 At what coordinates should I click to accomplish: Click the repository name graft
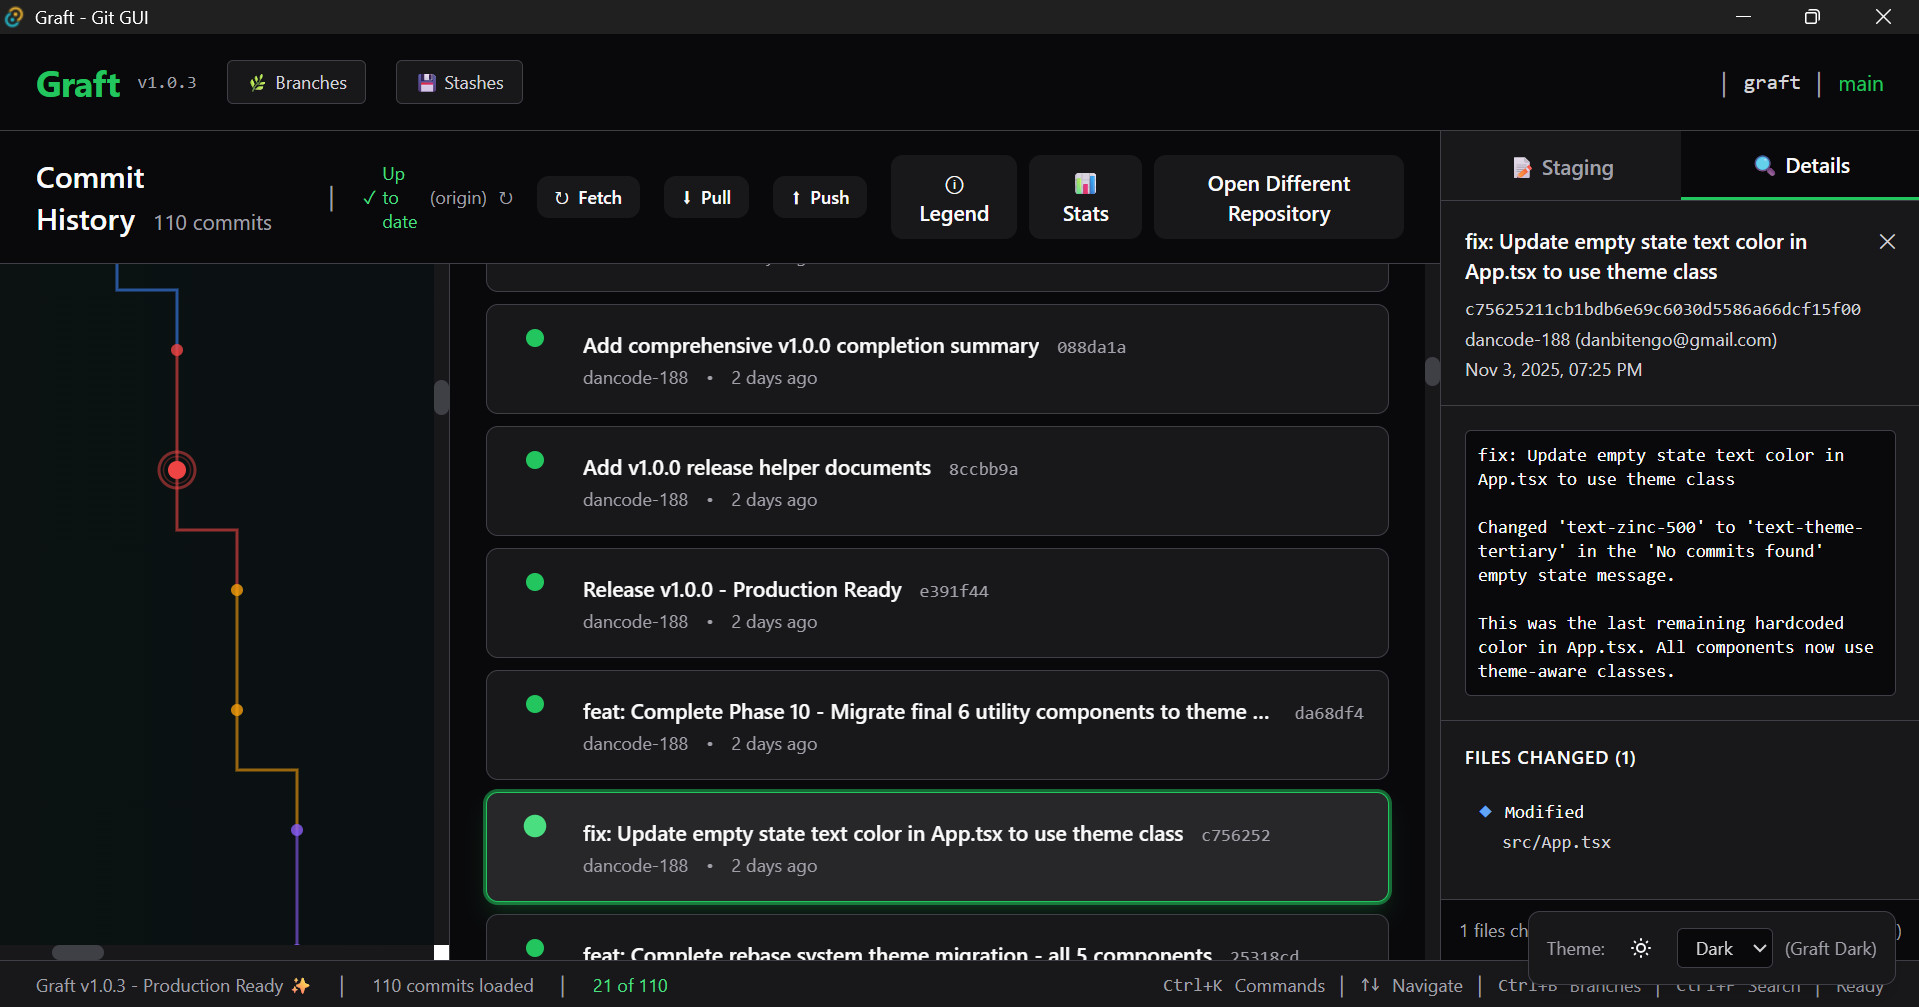pos(1771,83)
